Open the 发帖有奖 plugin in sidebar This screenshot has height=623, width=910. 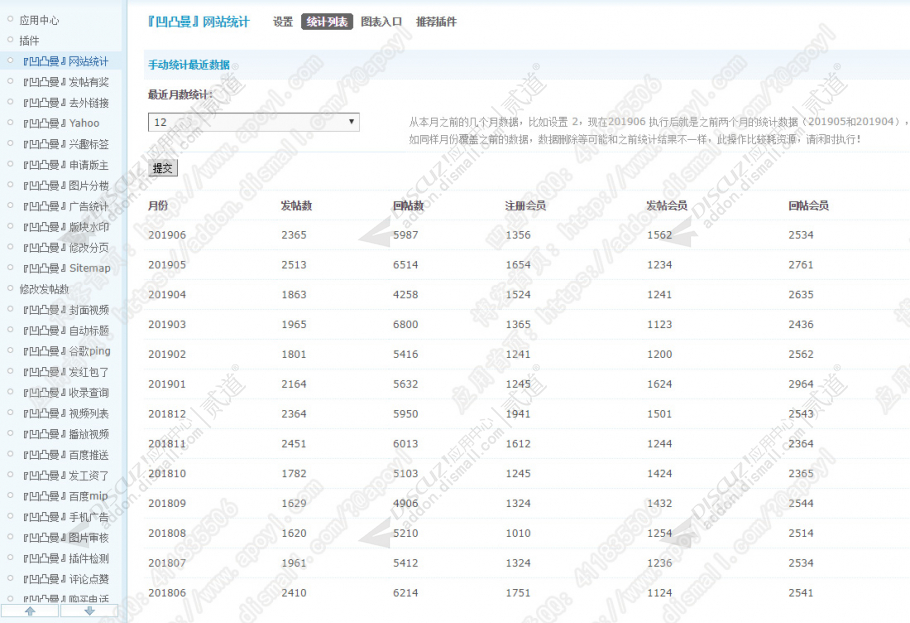coord(66,82)
